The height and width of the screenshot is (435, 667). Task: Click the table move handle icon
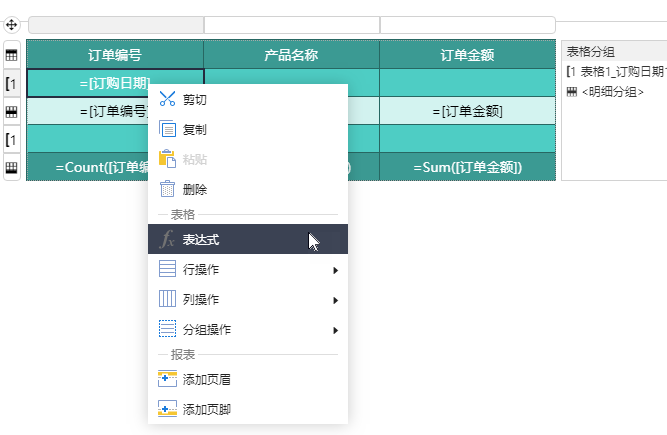click(x=12, y=24)
